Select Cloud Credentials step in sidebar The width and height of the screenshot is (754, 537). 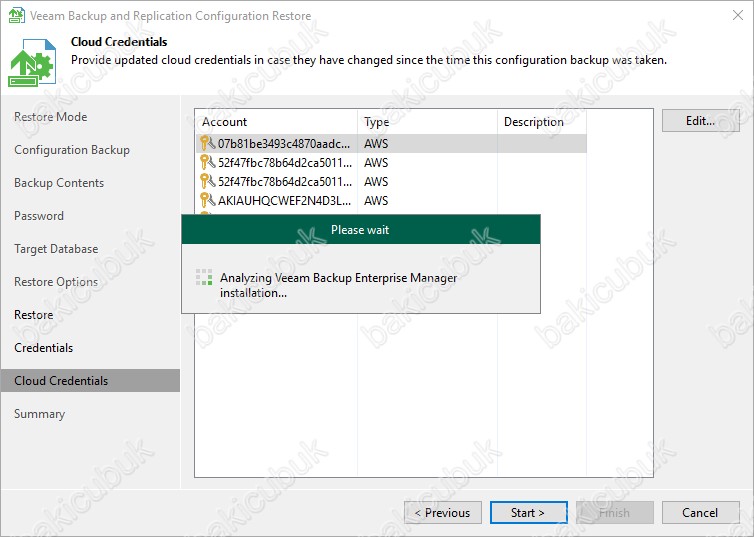90,381
